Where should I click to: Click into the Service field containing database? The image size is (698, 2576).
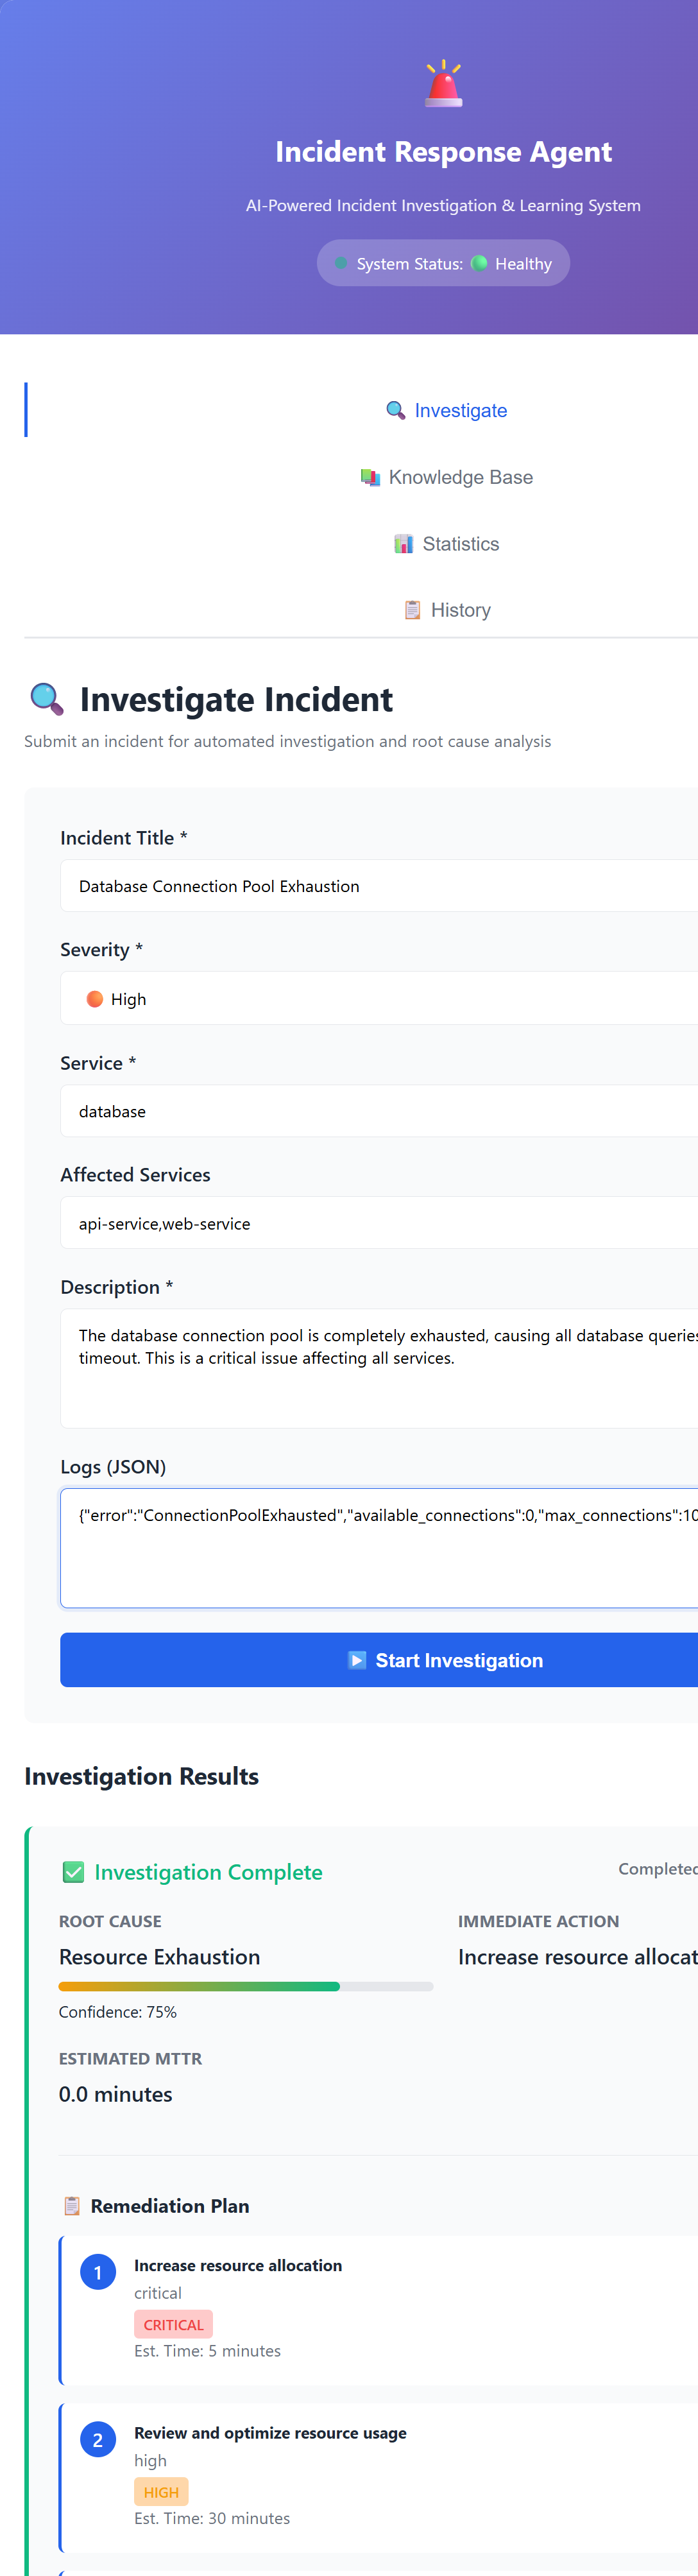379,1111
